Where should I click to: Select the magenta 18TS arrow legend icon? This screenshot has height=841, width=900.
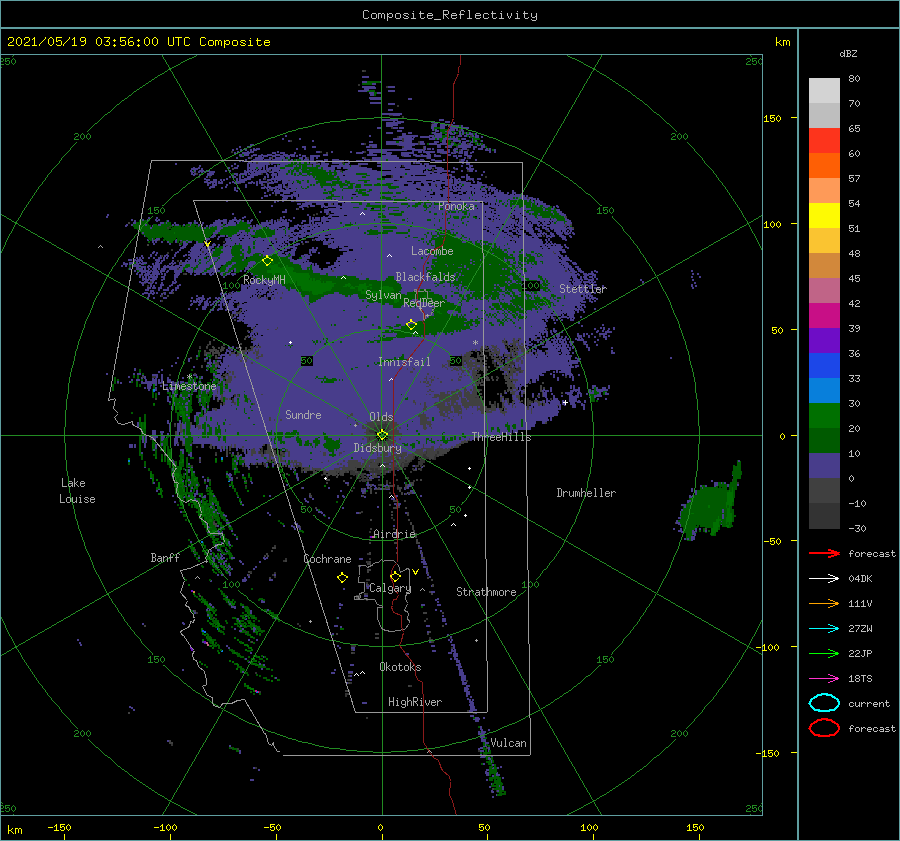coord(824,679)
